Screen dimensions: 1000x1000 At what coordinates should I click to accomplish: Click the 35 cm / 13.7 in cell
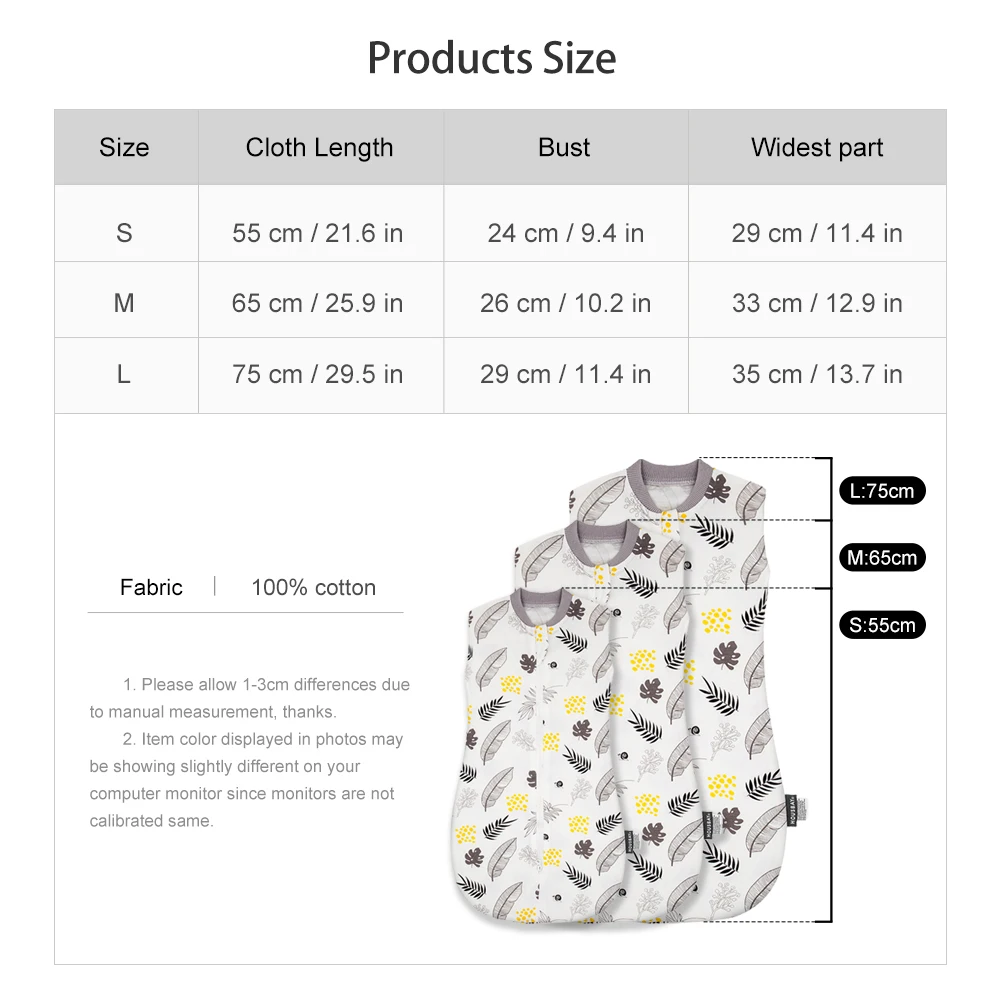coord(817,374)
